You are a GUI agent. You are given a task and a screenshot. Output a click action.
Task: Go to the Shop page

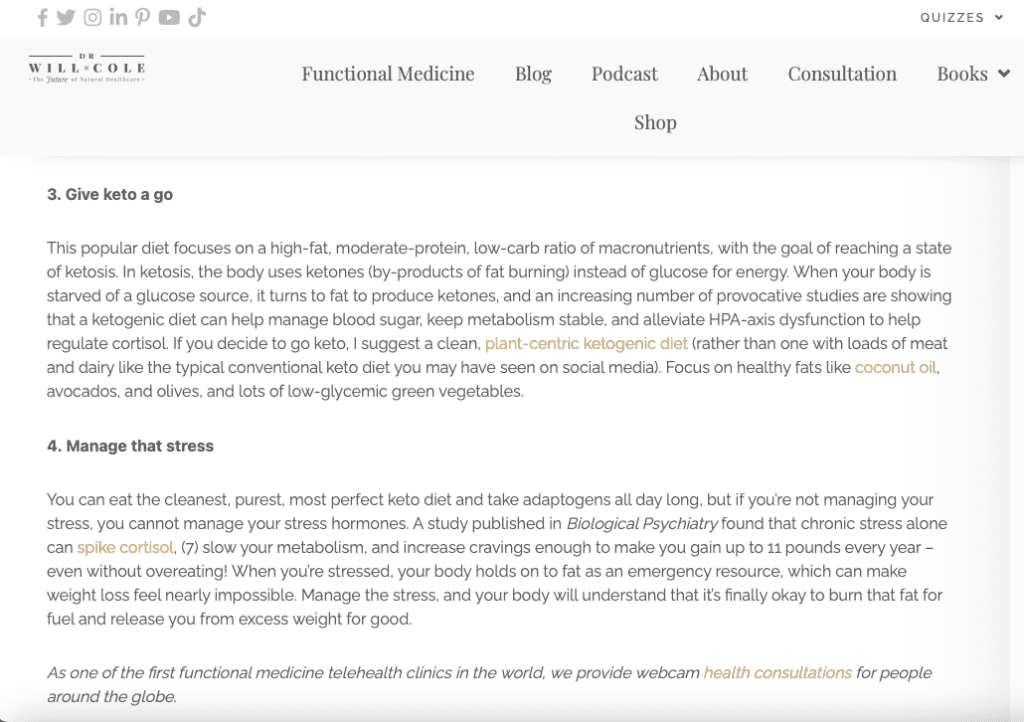(x=655, y=122)
